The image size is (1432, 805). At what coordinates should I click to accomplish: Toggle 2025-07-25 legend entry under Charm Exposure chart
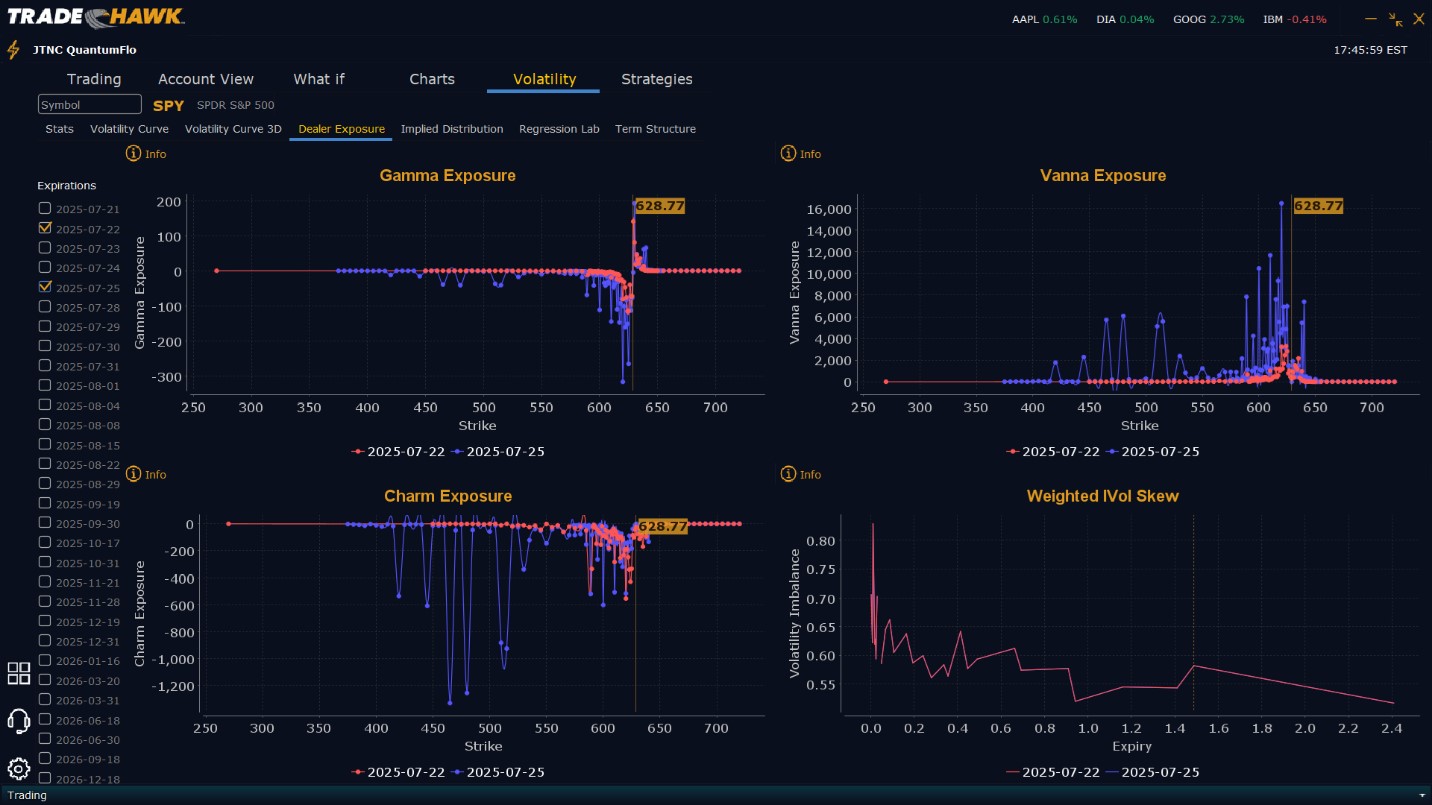497,772
